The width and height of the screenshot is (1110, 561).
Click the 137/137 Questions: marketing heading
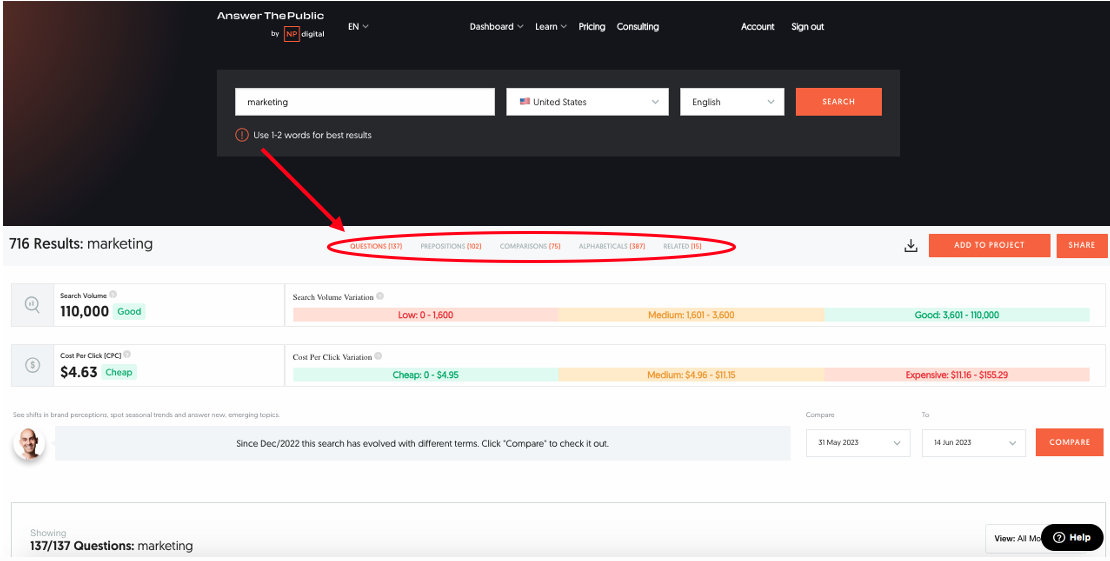click(112, 546)
